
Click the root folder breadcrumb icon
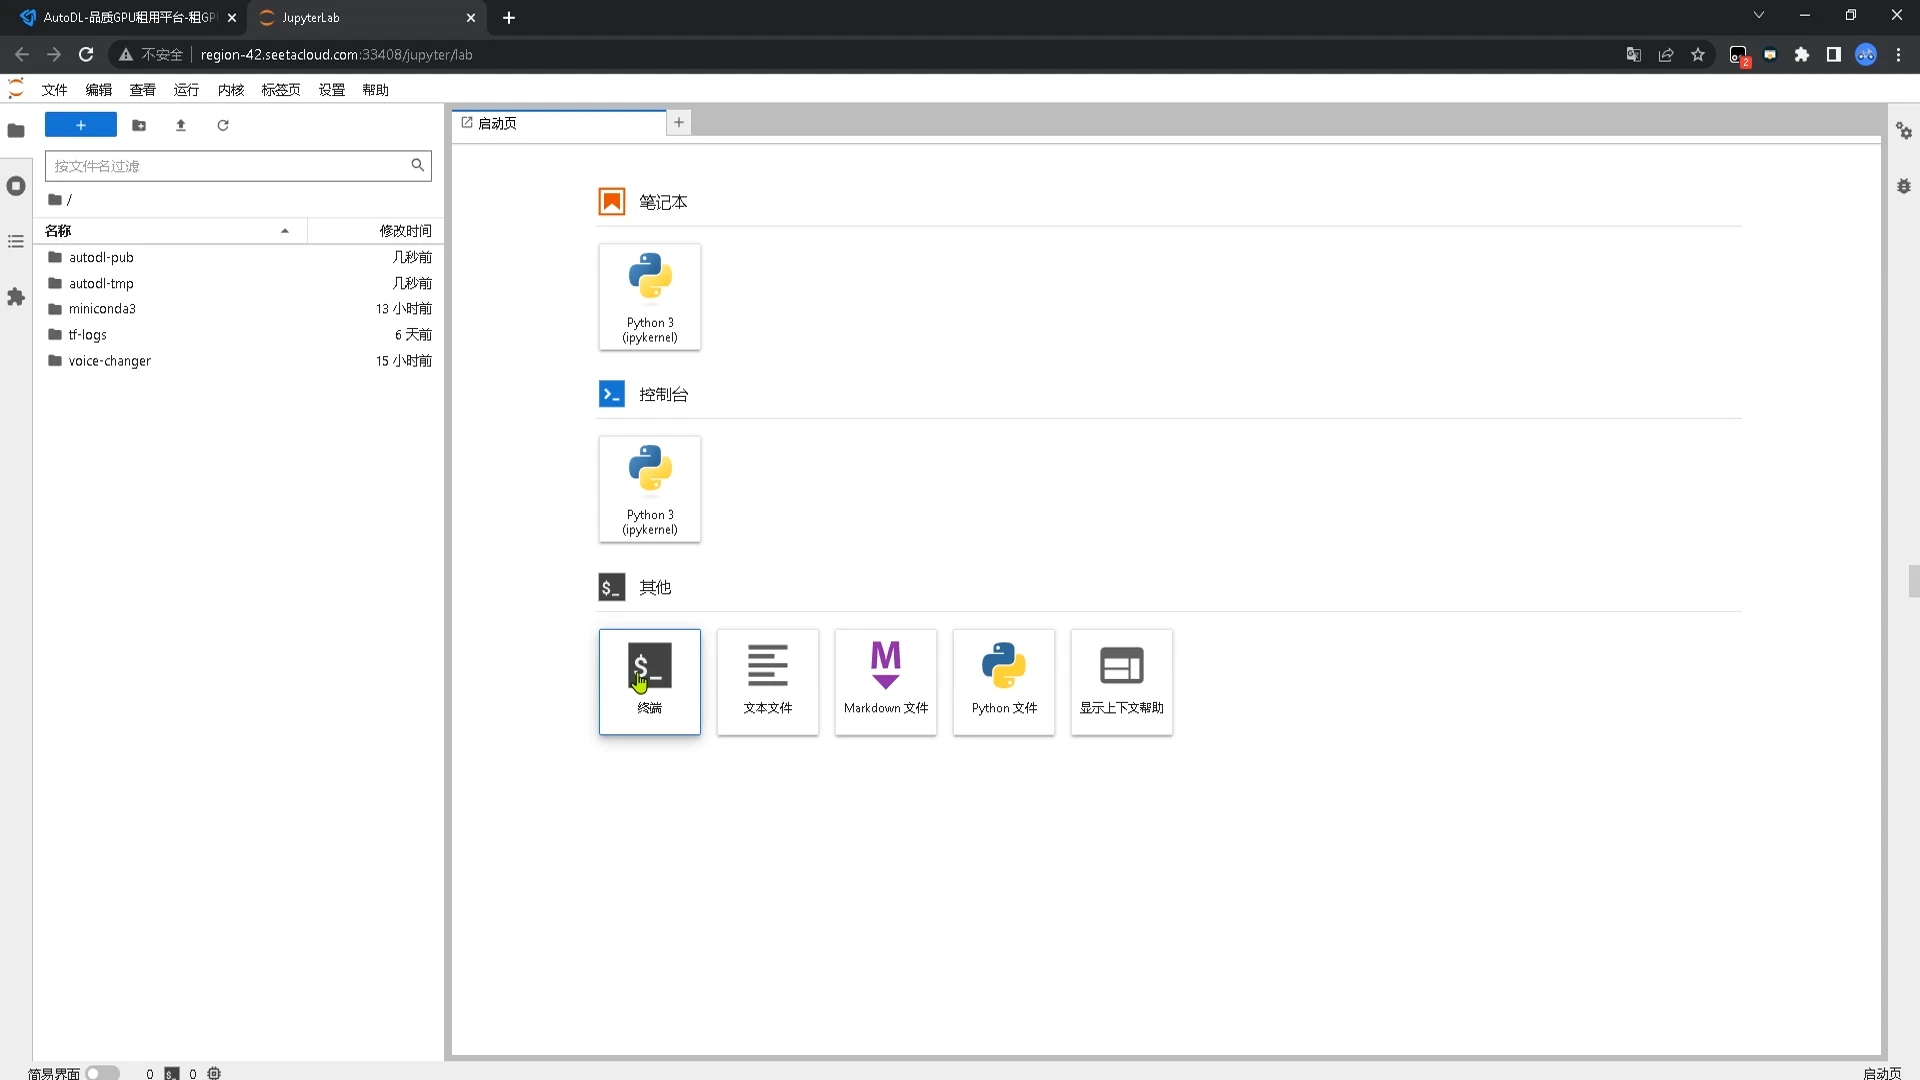pos(55,199)
